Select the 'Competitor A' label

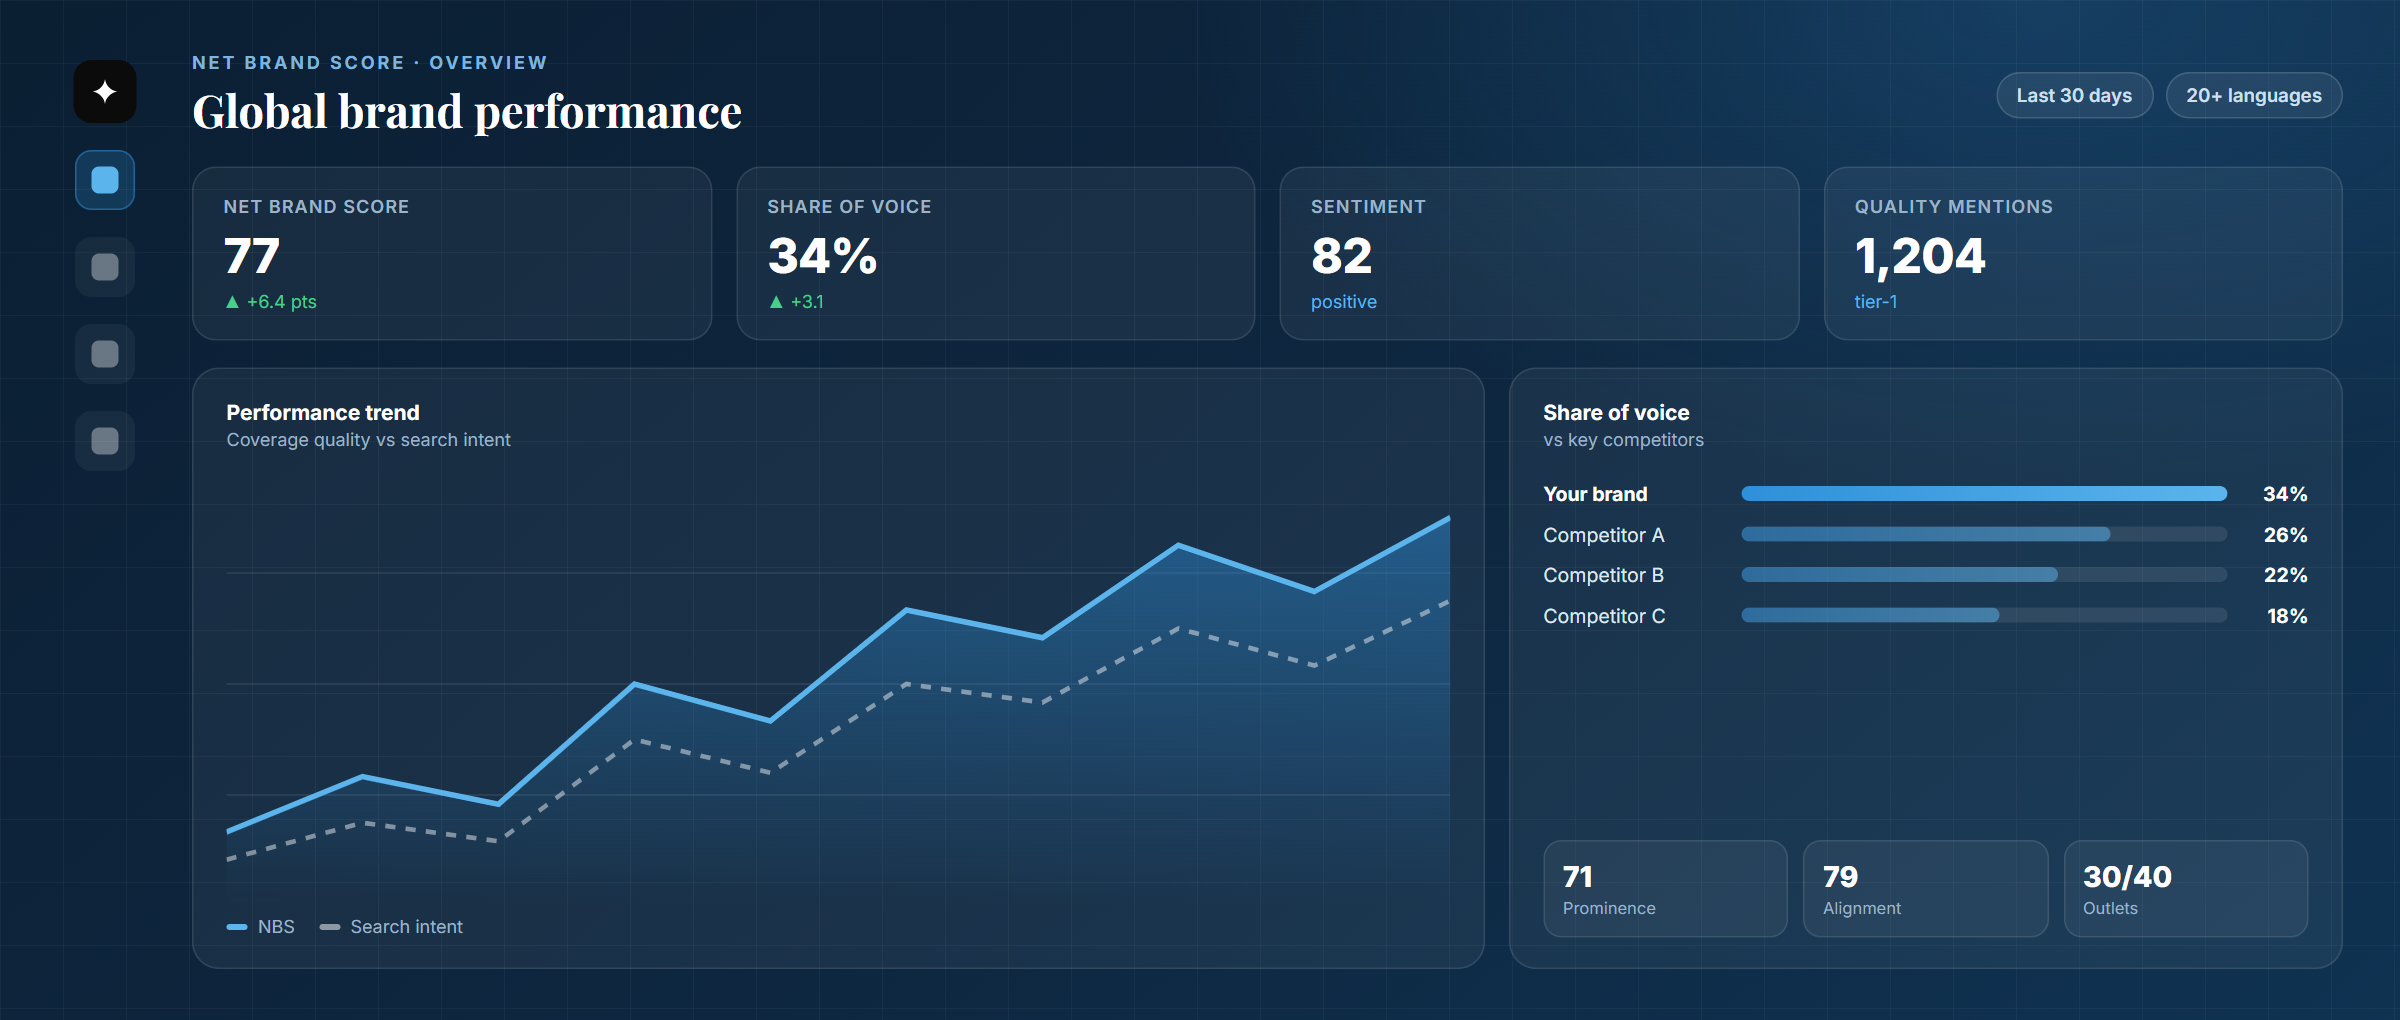(1604, 535)
